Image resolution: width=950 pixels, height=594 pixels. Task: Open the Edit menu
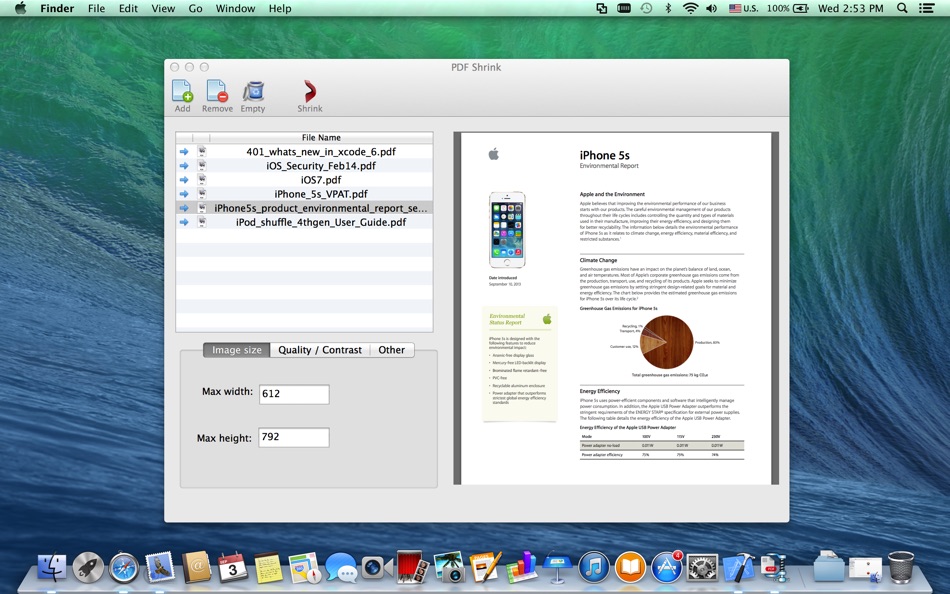128,8
